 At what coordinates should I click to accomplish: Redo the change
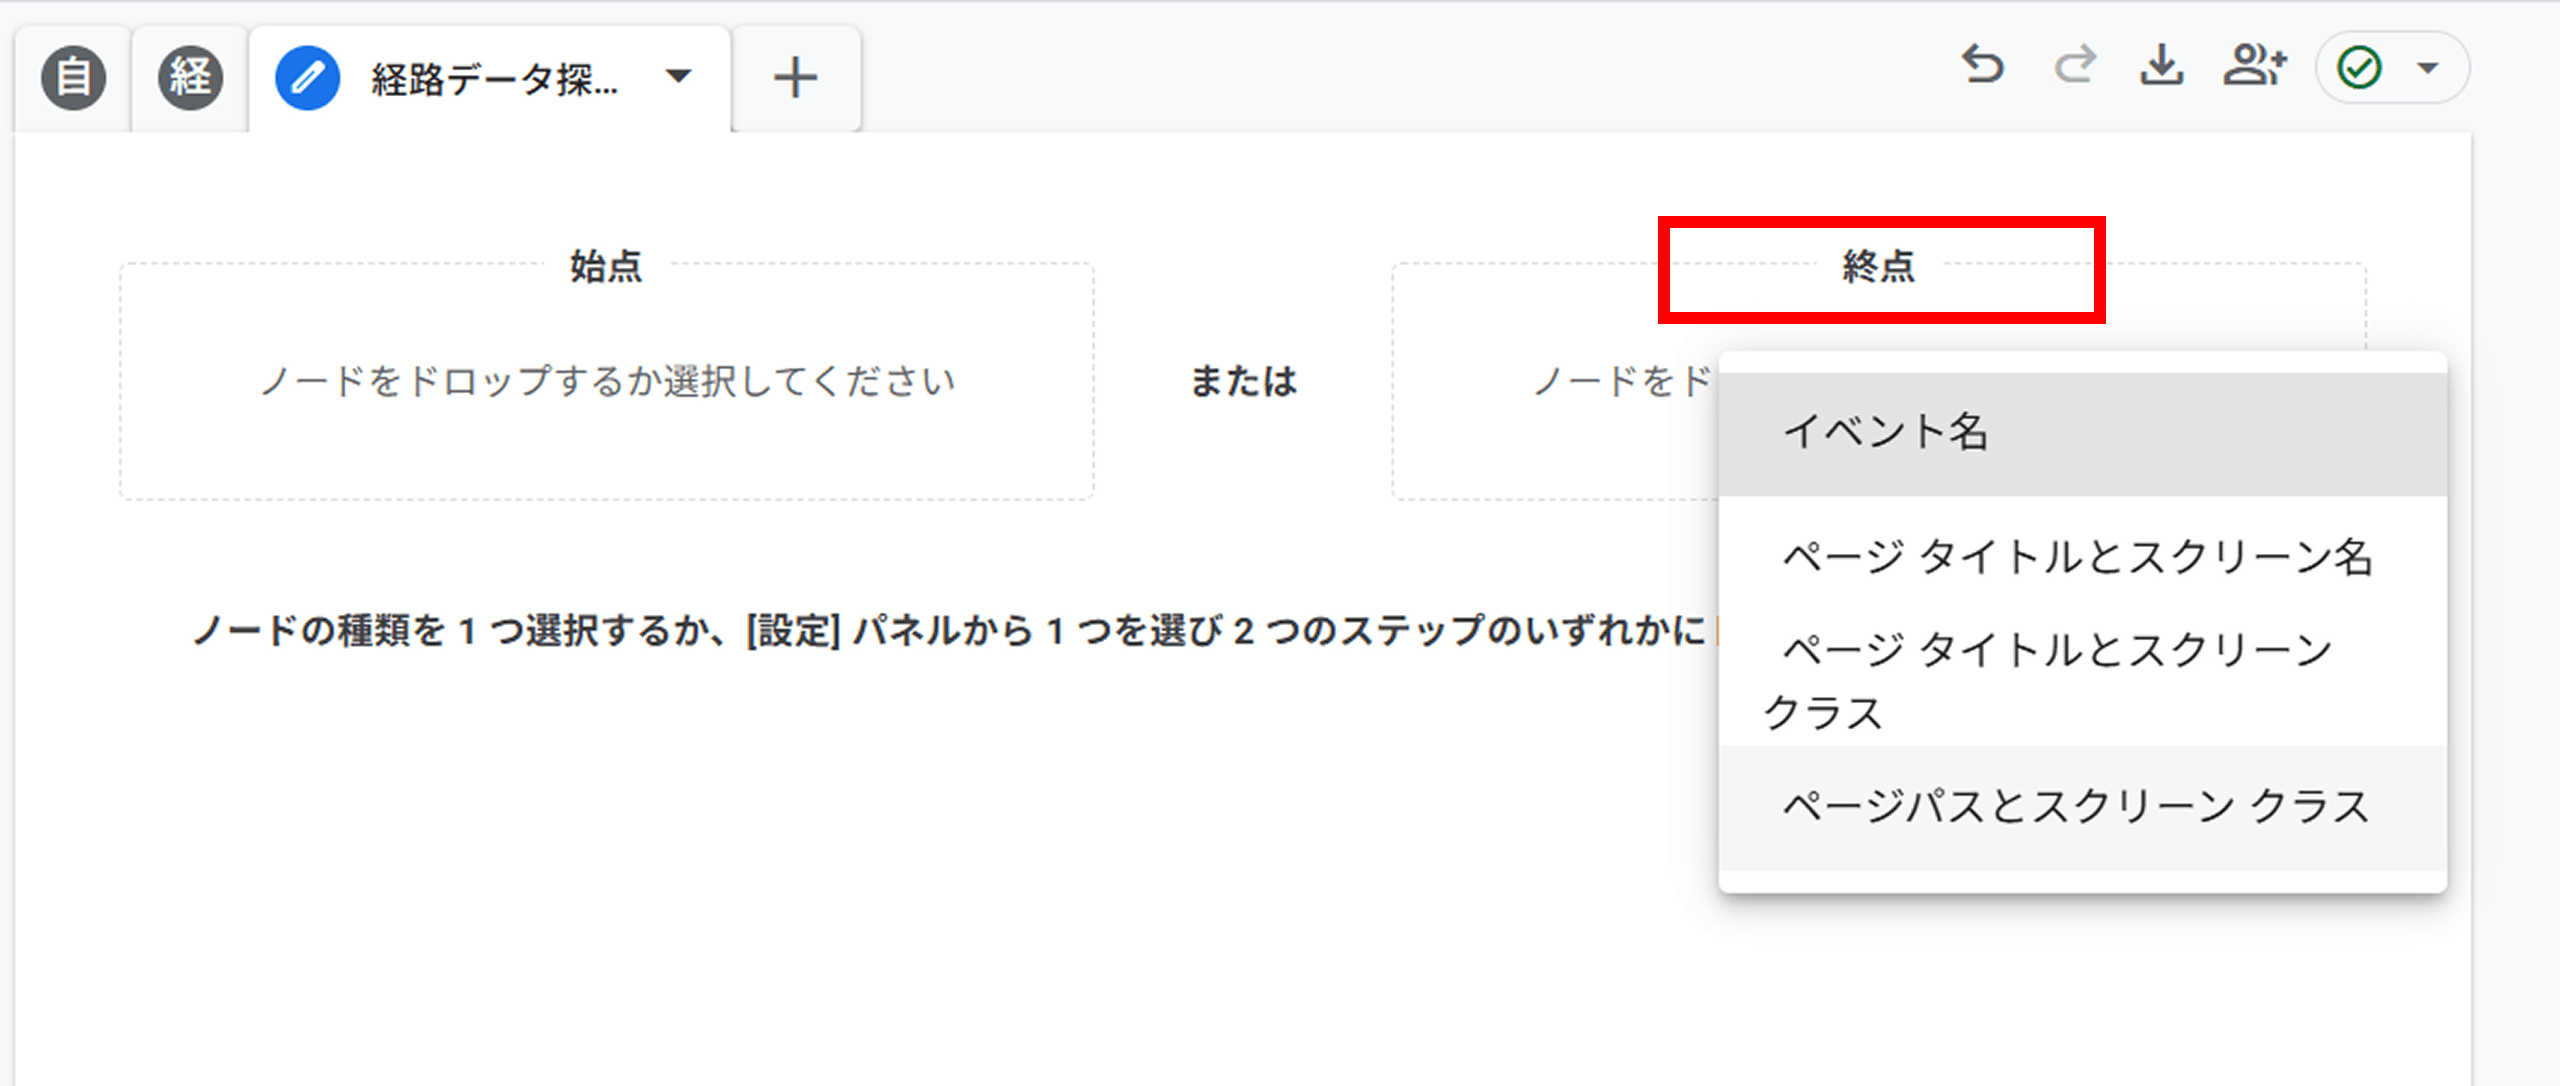[2075, 66]
